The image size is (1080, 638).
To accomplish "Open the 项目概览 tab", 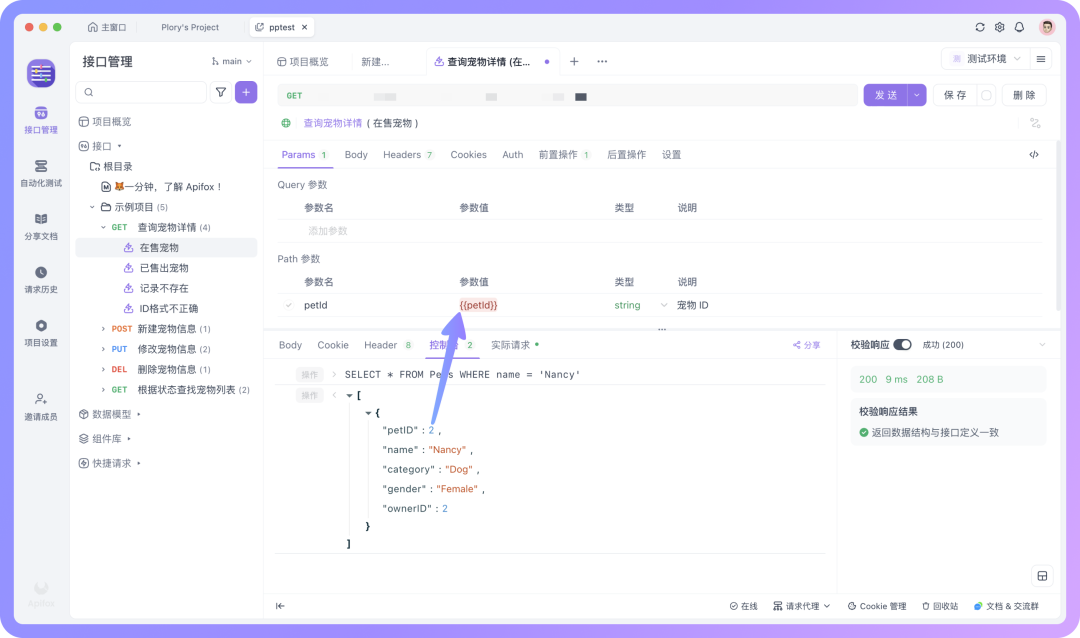I will (303, 61).
